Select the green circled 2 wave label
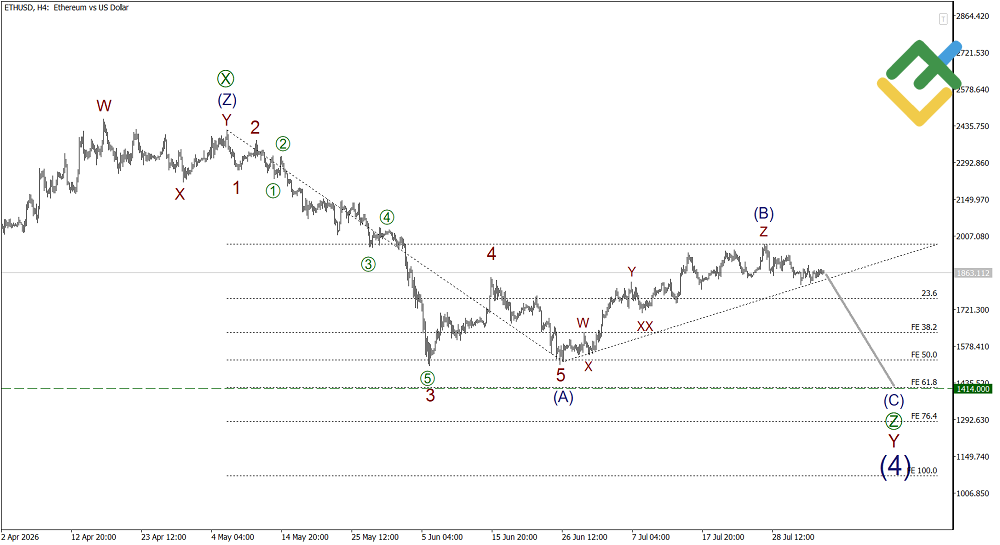The image size is (1000, 545). pos(283,144)
